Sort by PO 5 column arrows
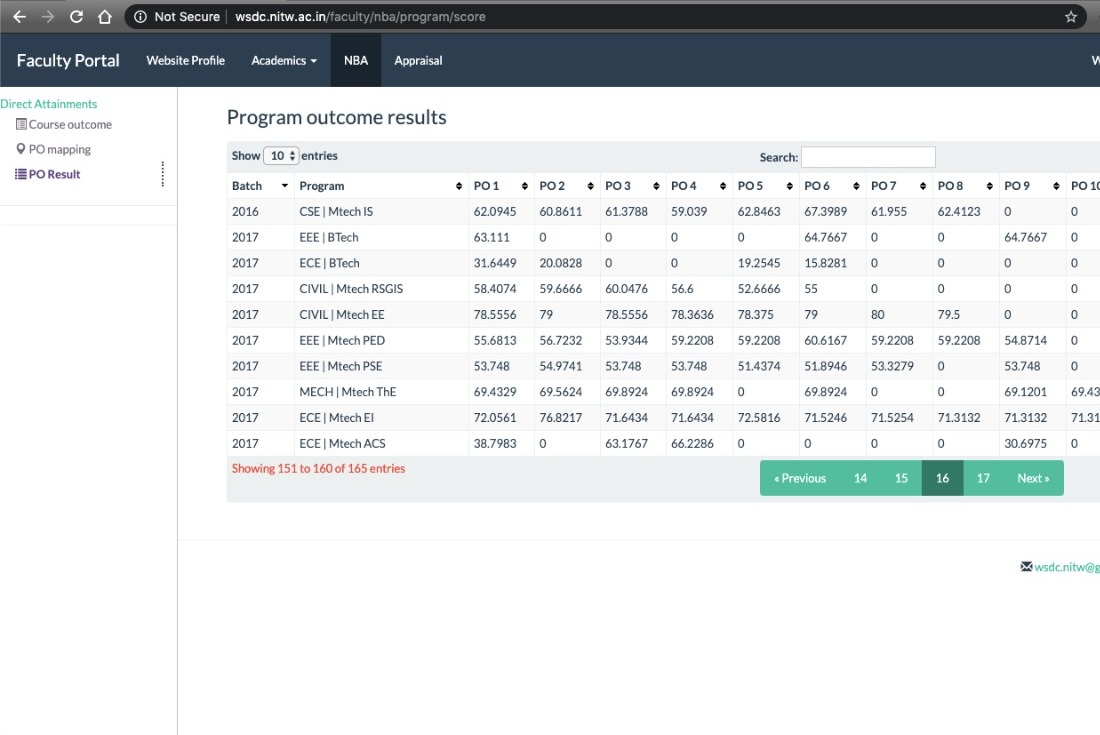The height and width of the screenshot is (735, 1100). 790,186
